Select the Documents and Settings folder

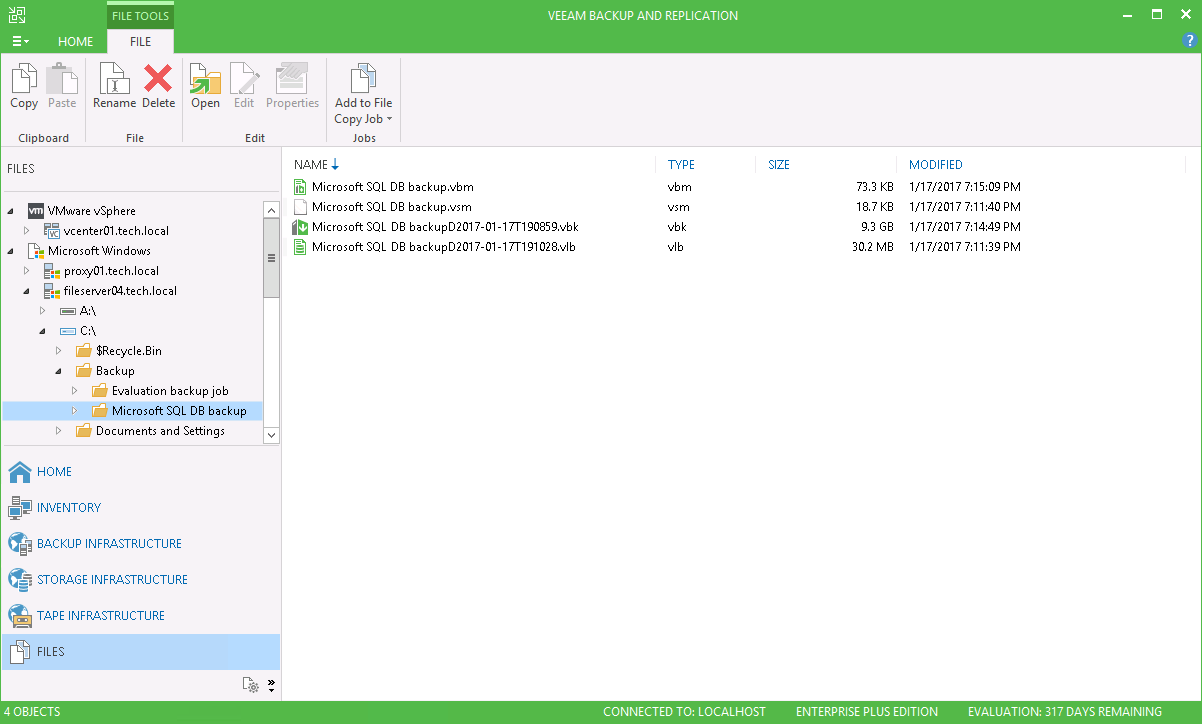pyautogui.click(x=160, y=431)
